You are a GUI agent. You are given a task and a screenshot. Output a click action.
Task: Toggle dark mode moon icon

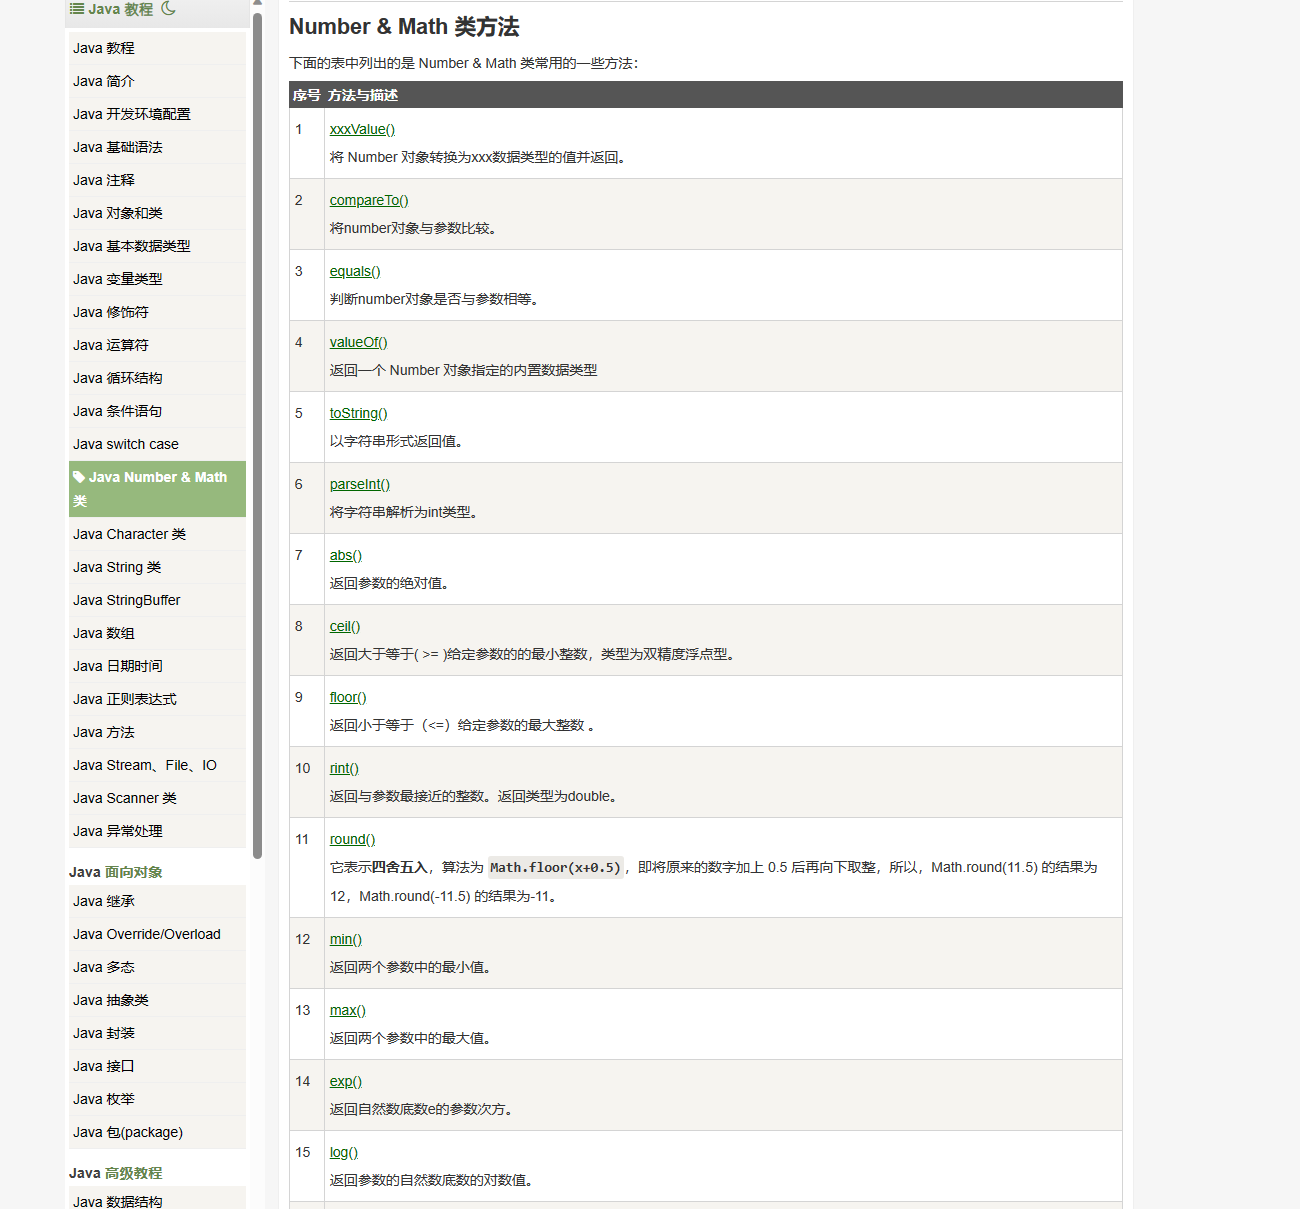click(x=168, y=8)
